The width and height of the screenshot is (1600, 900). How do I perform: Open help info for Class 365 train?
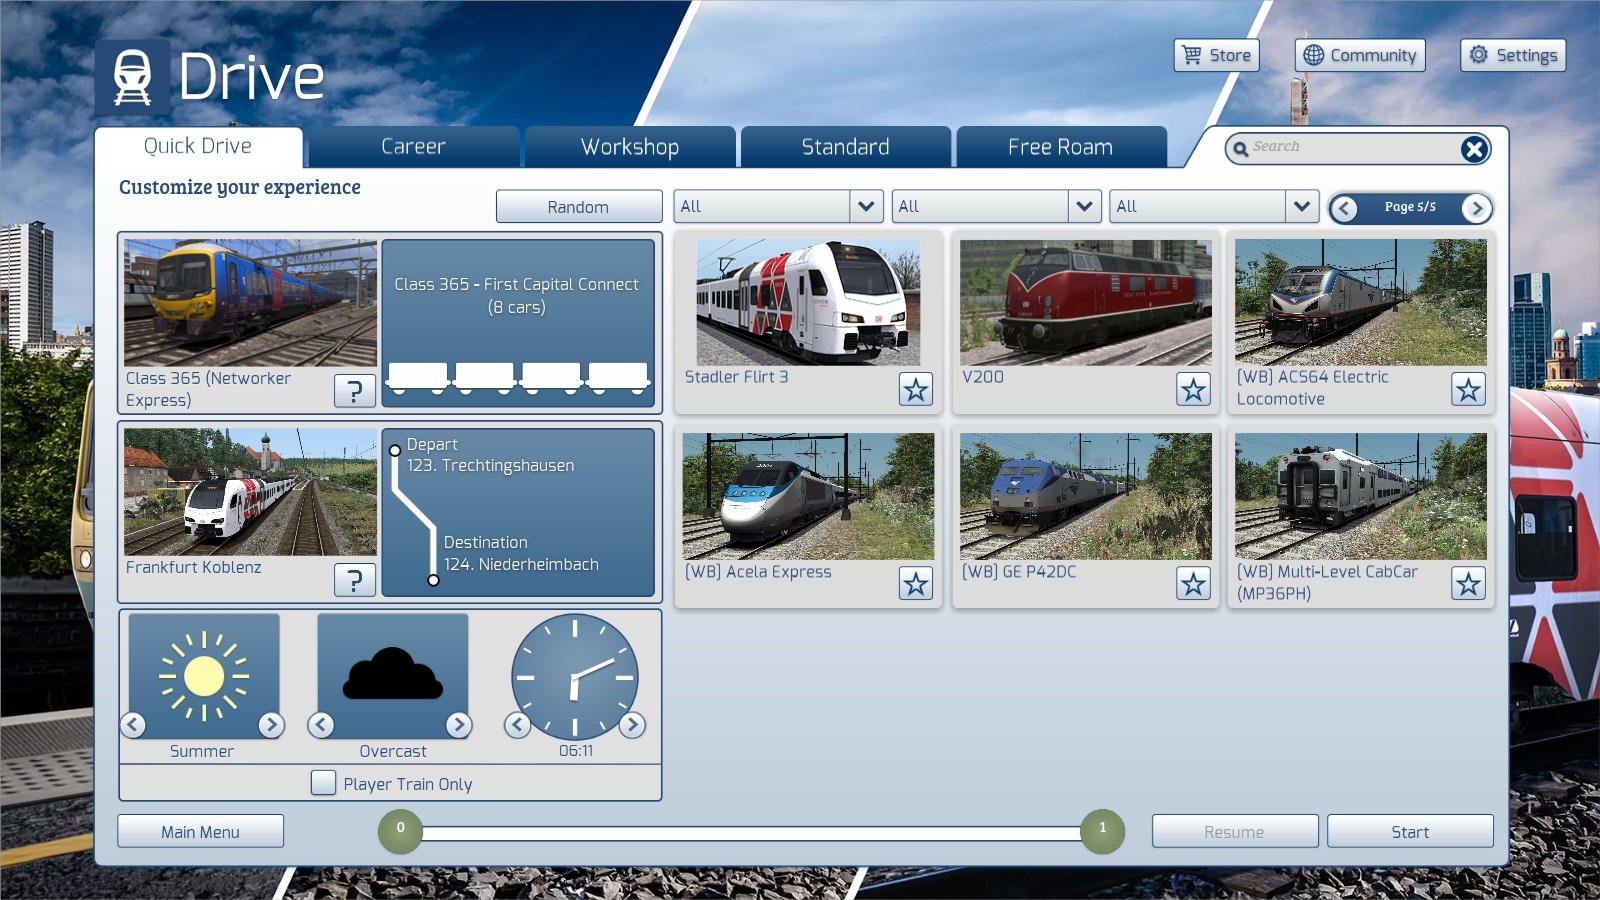coord(354,391)
